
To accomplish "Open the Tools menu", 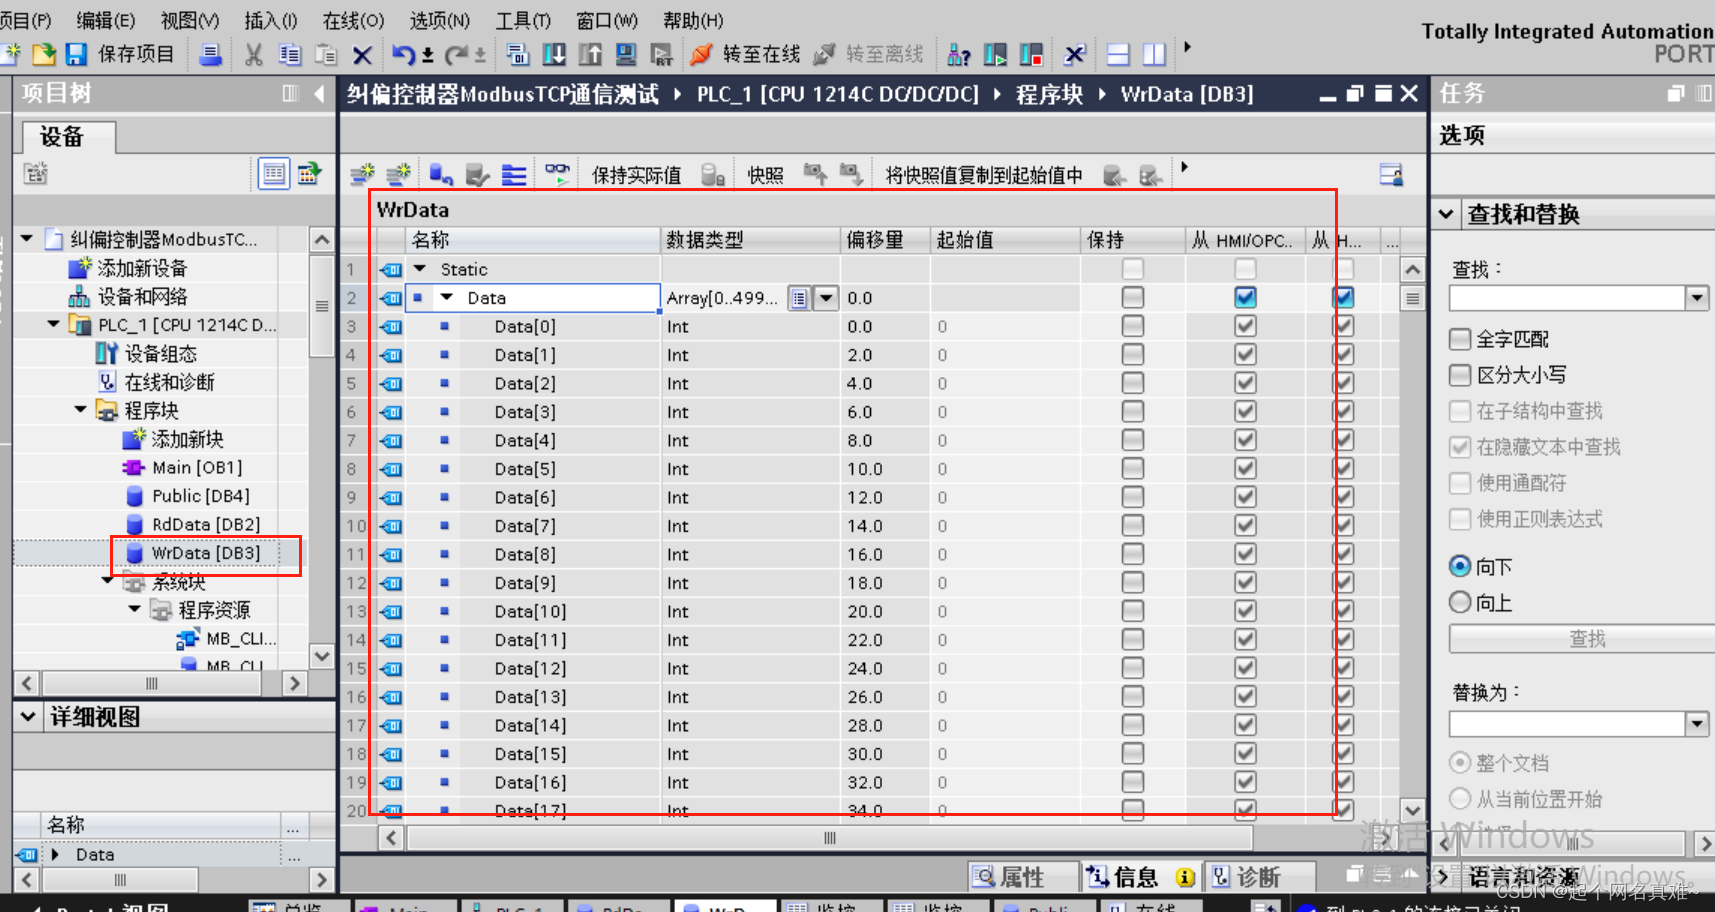I will tap(523, 20).
